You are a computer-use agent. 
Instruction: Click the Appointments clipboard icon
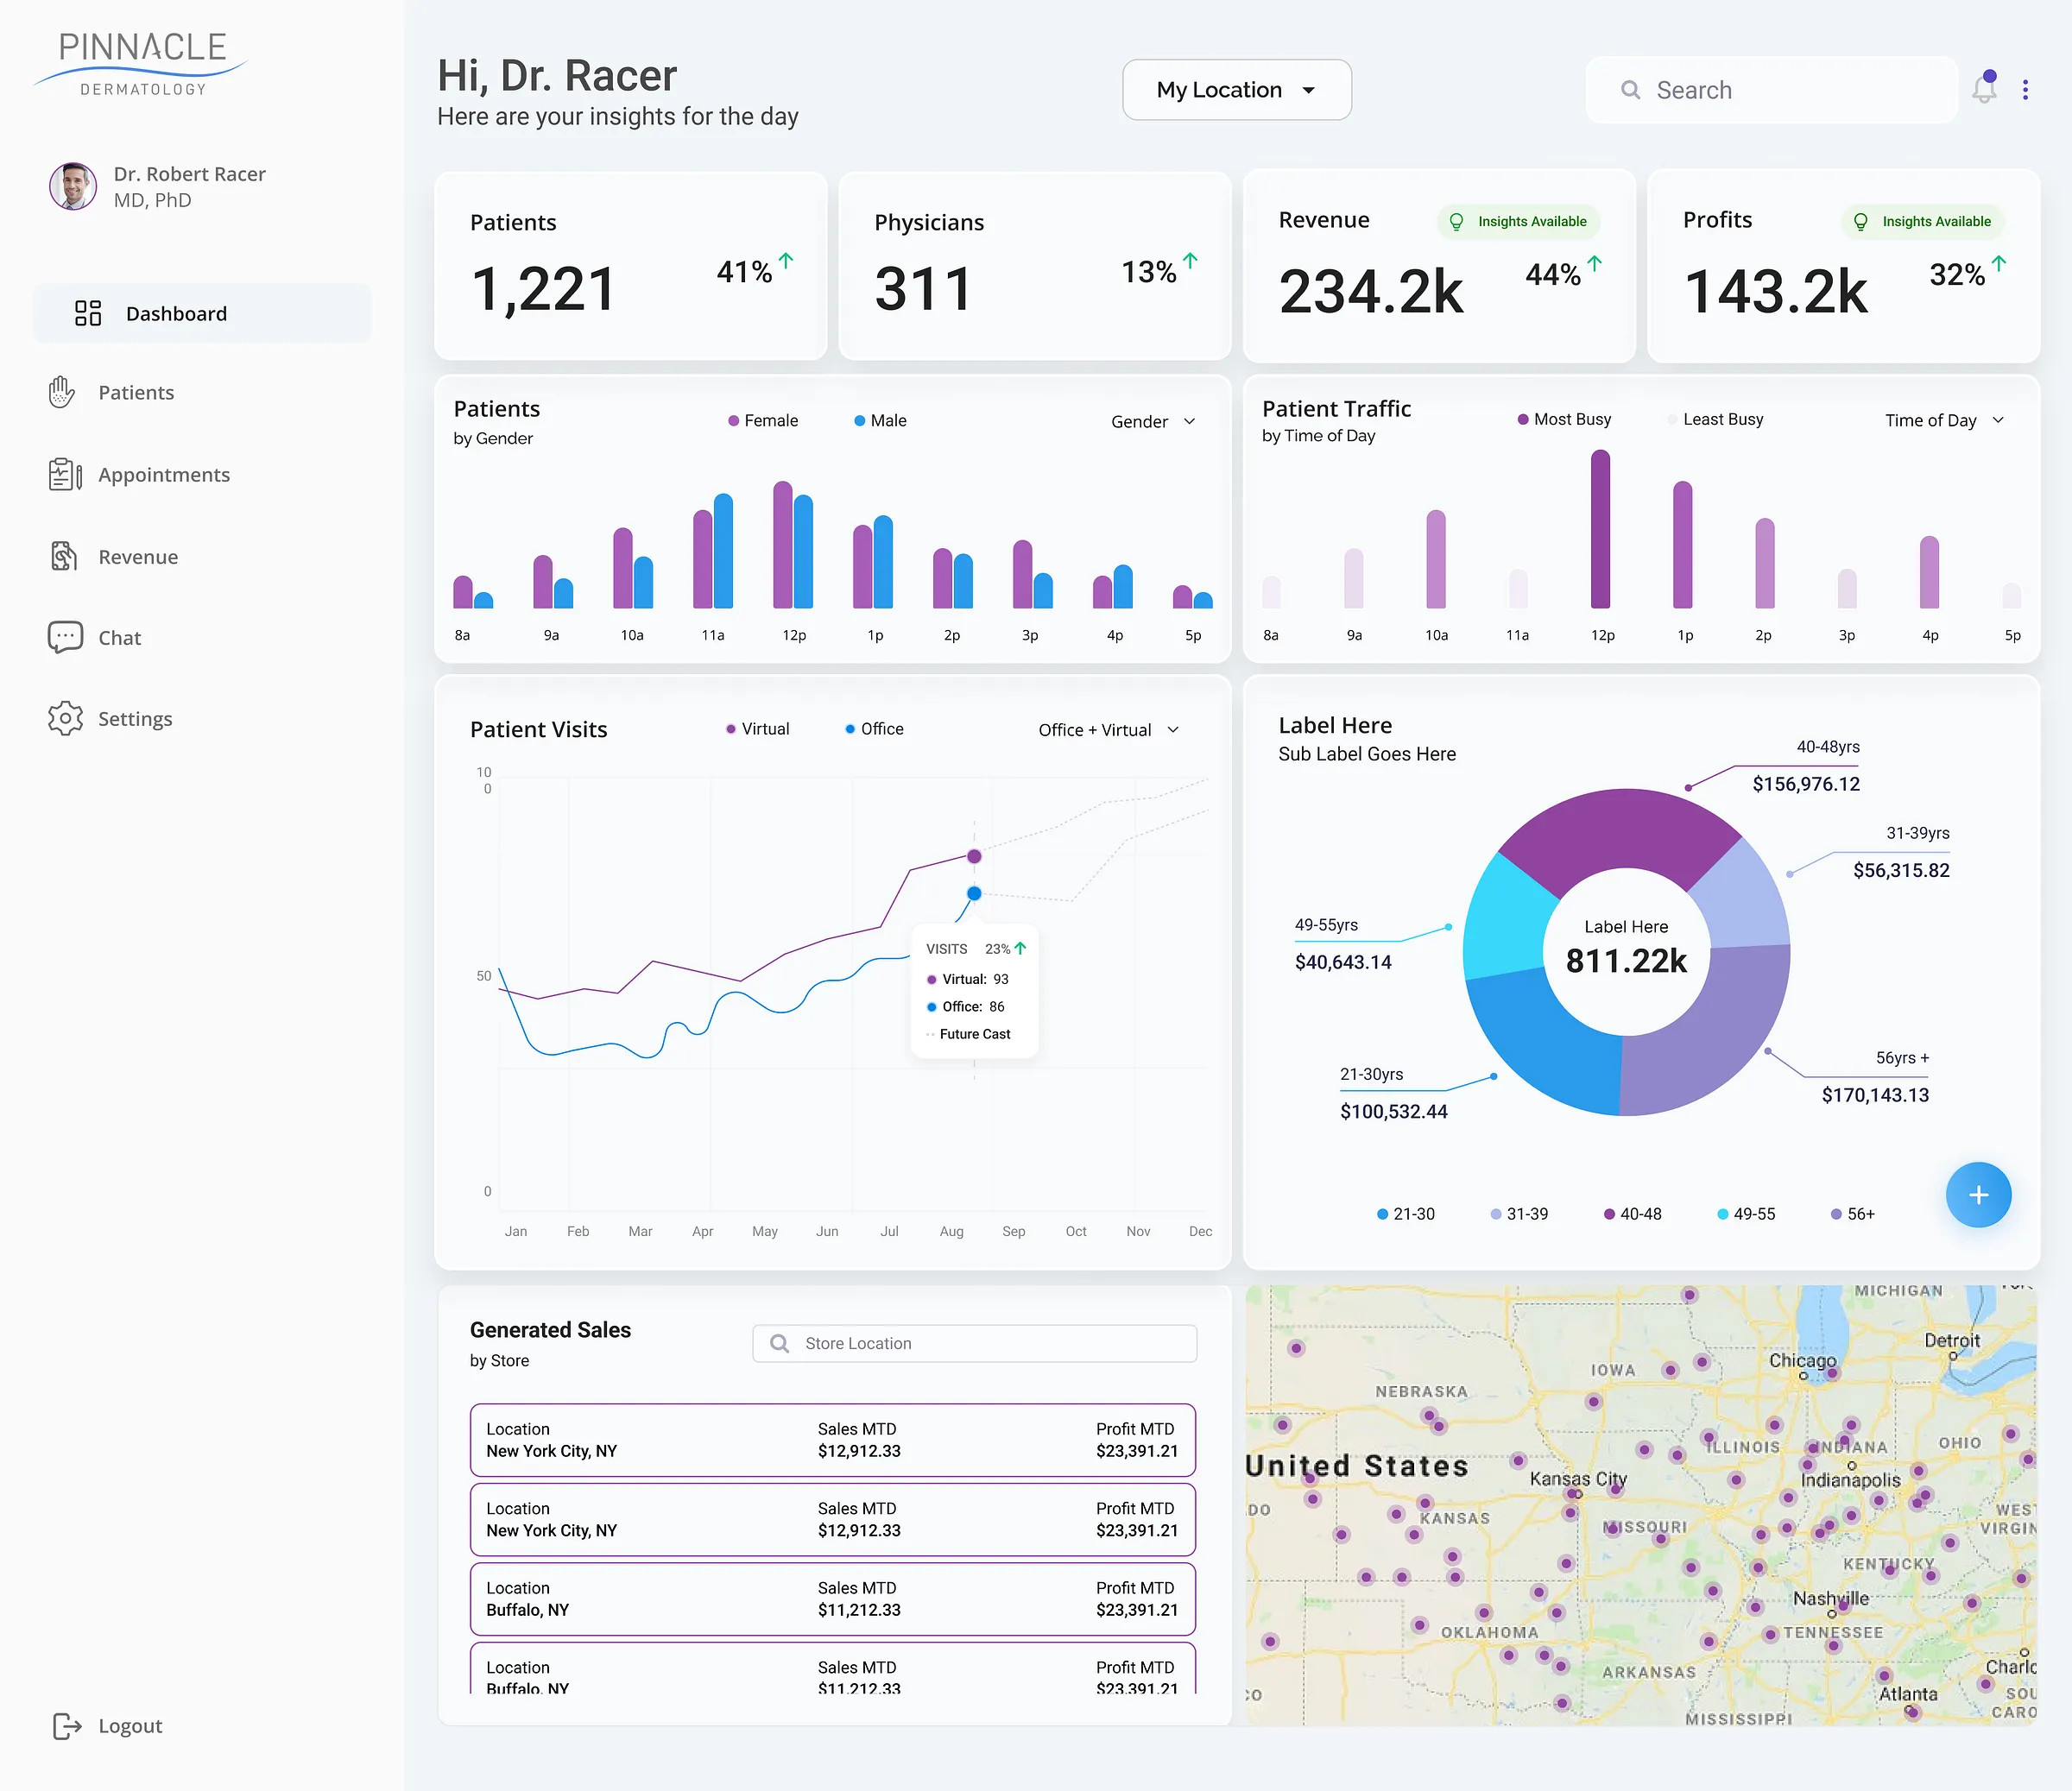click(x=65, y=474)
